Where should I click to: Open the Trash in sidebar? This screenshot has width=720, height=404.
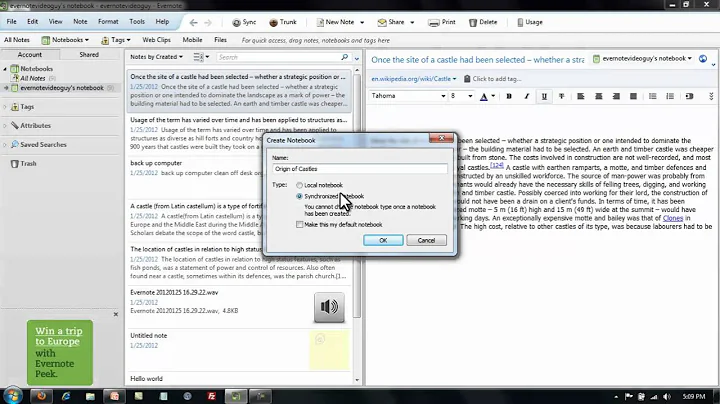[23, 163]
